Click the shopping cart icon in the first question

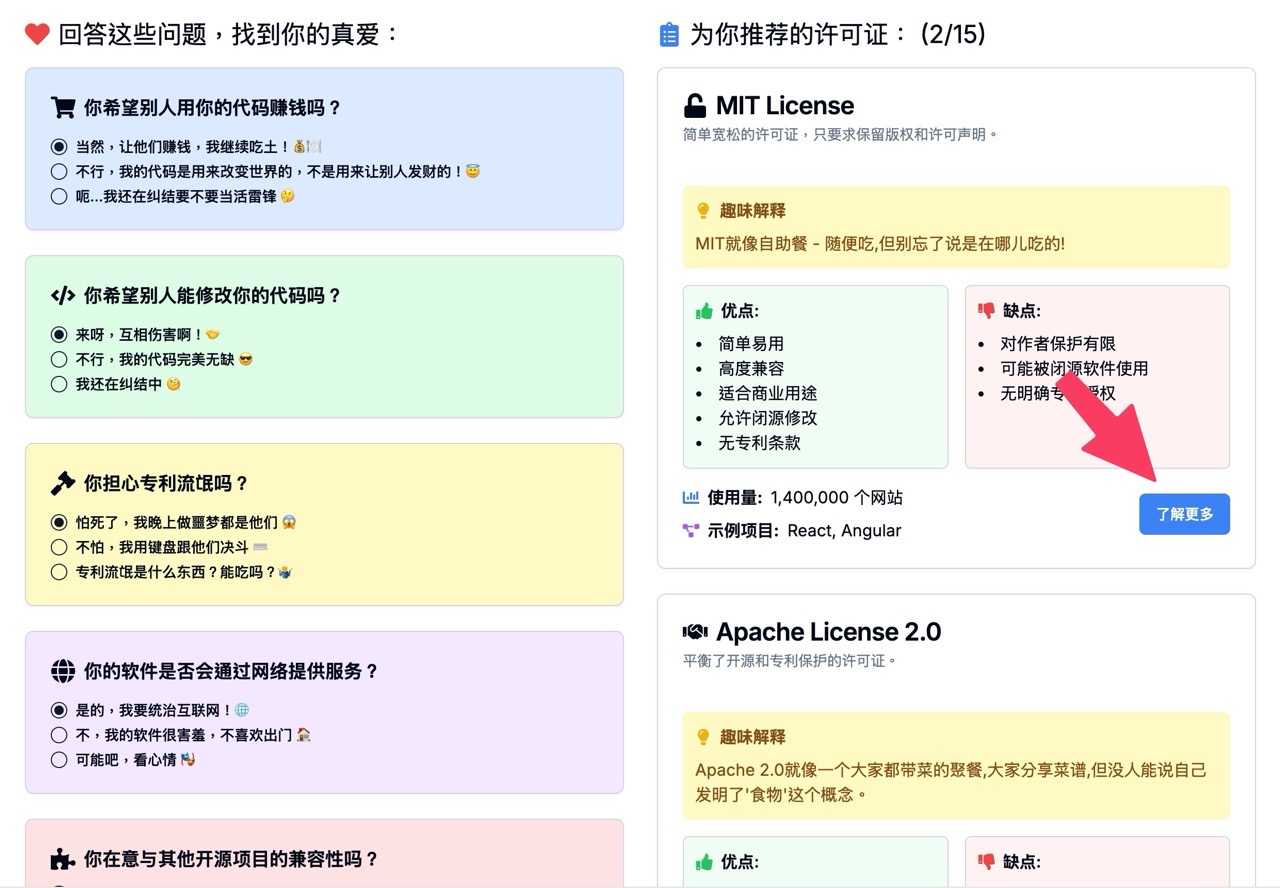tap(63, 108)
